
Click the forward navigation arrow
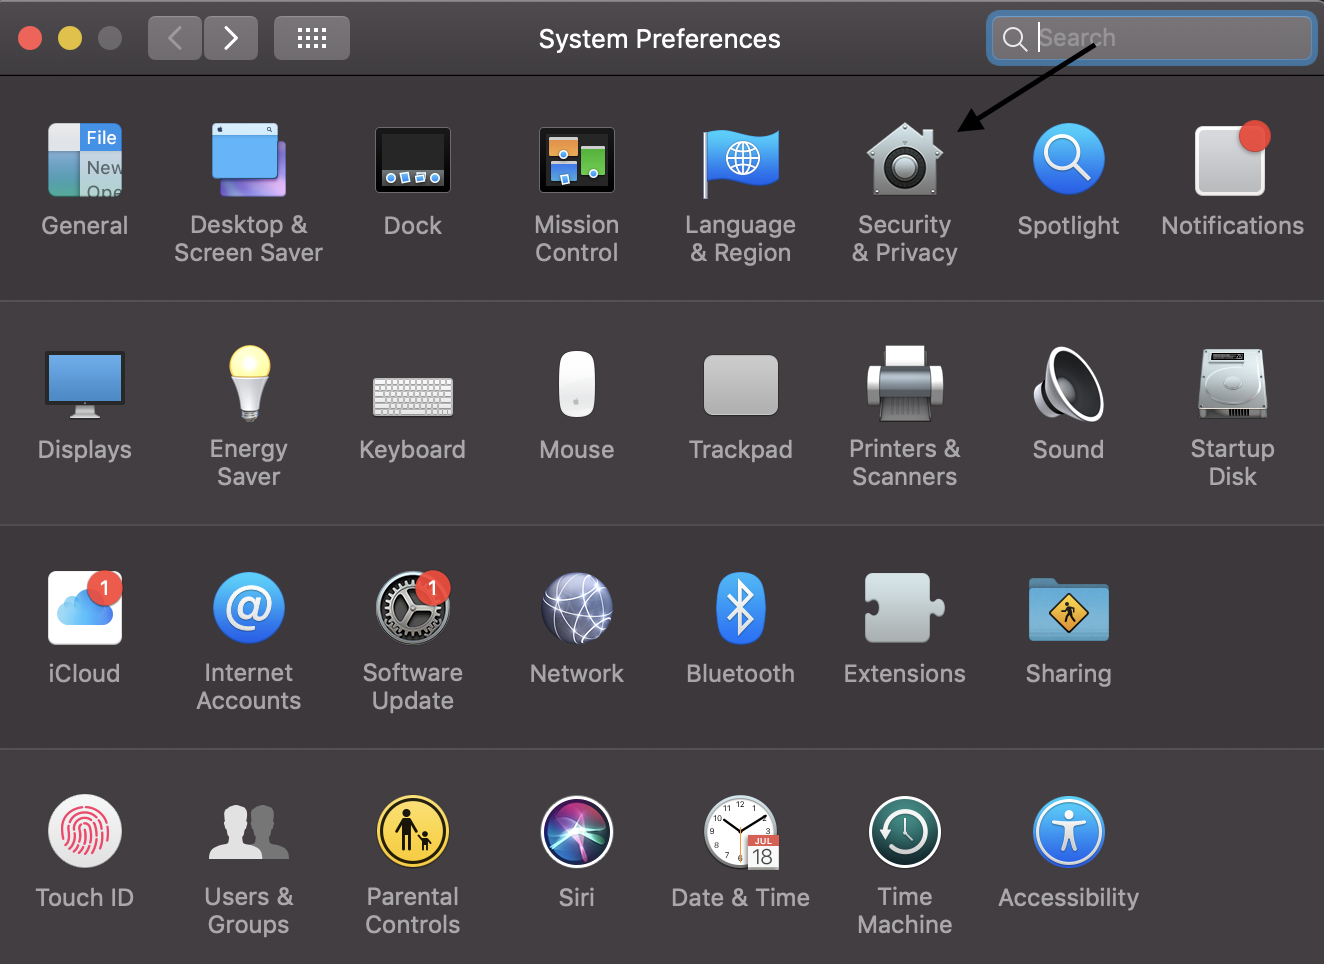(x=231, y=38)
